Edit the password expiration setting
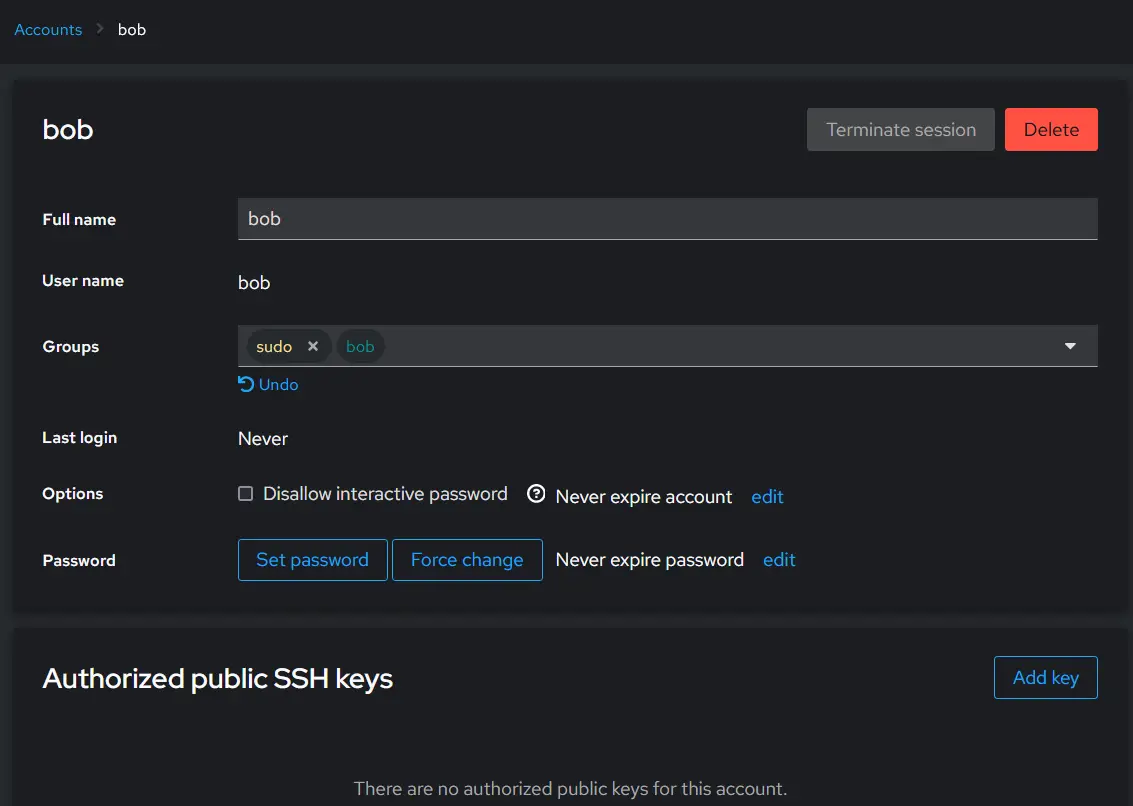The image size is (1133, 806). tap(779, 560)
